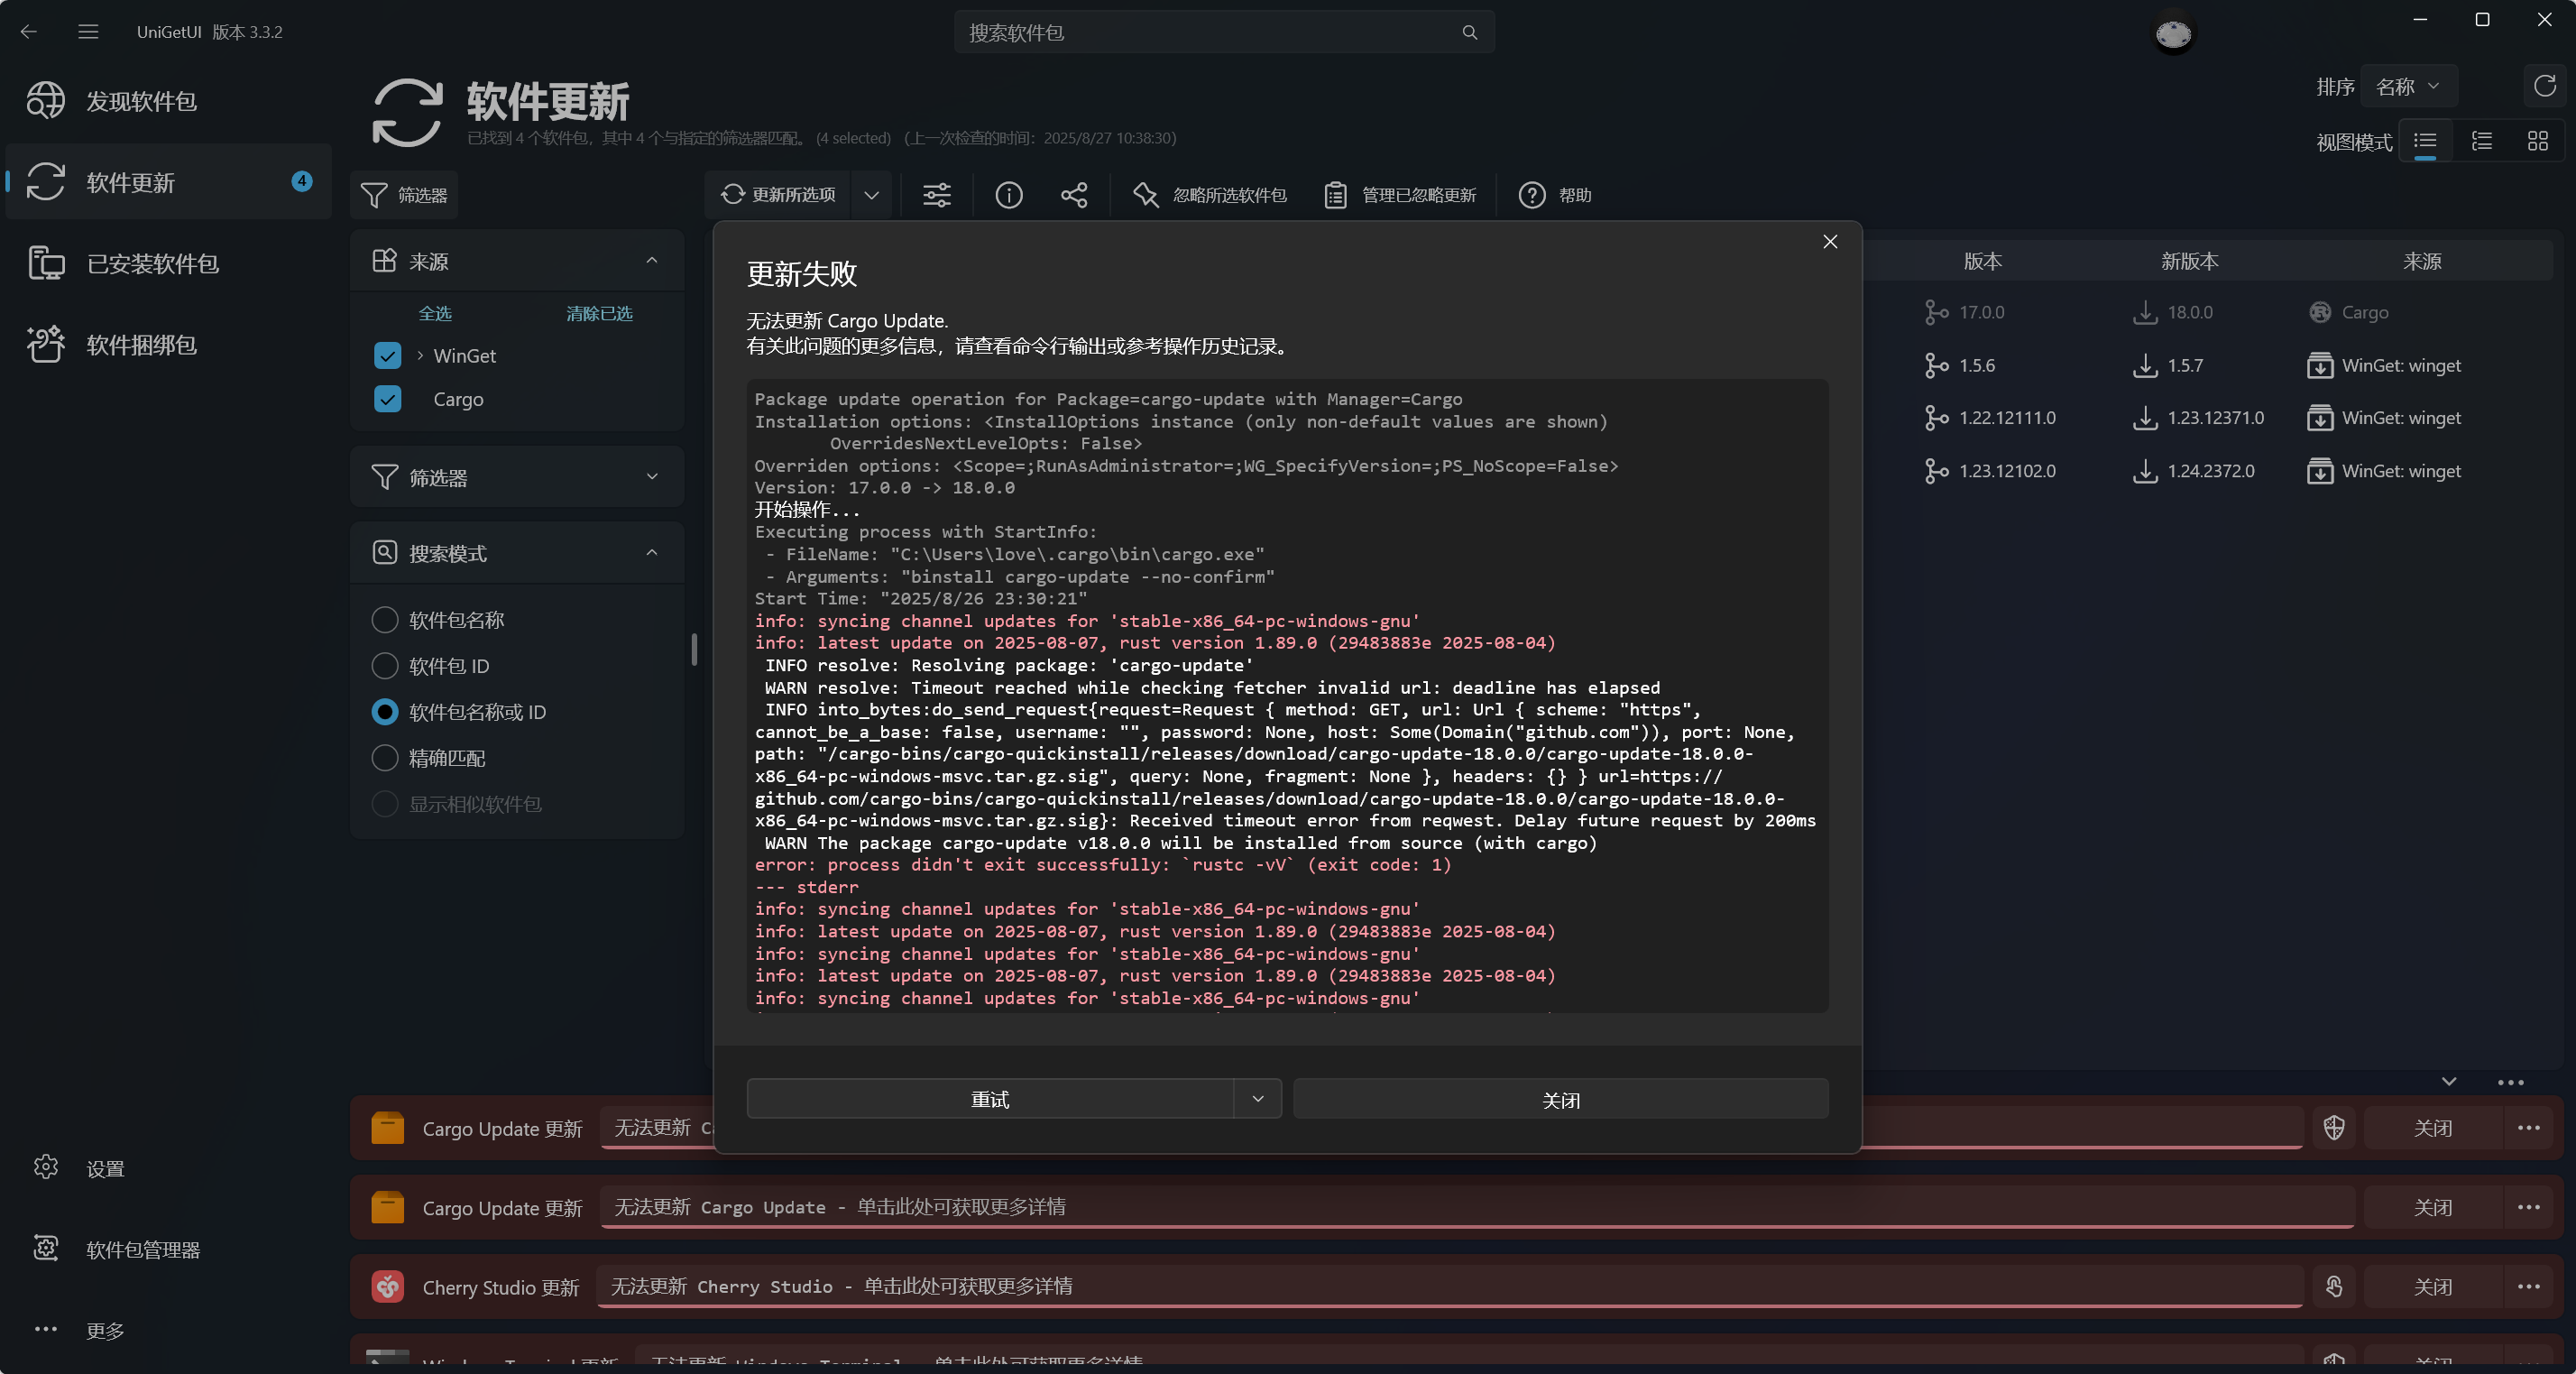Click filter pane scrollbar handle
This screenshot has width=2576, height=1374.
click(x=693, y=649)
